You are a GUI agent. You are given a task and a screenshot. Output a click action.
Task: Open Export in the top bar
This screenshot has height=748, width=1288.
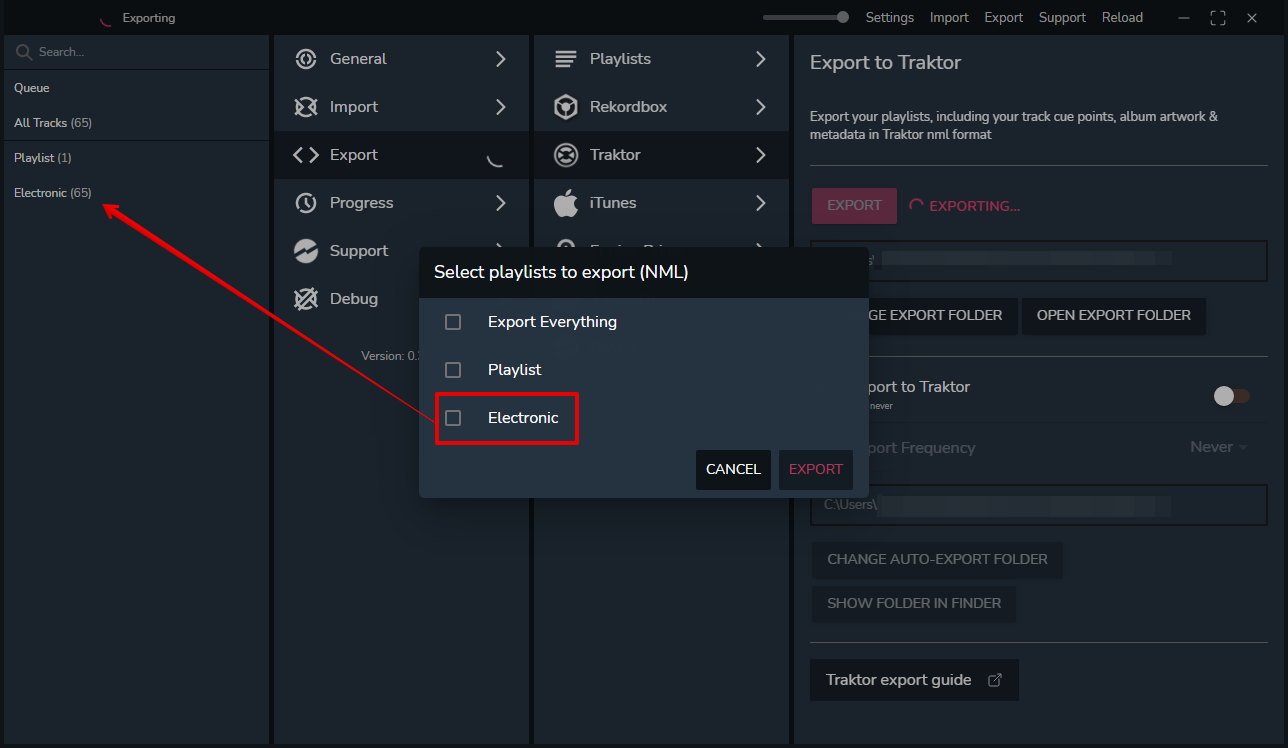click(x=1004, y=18)
